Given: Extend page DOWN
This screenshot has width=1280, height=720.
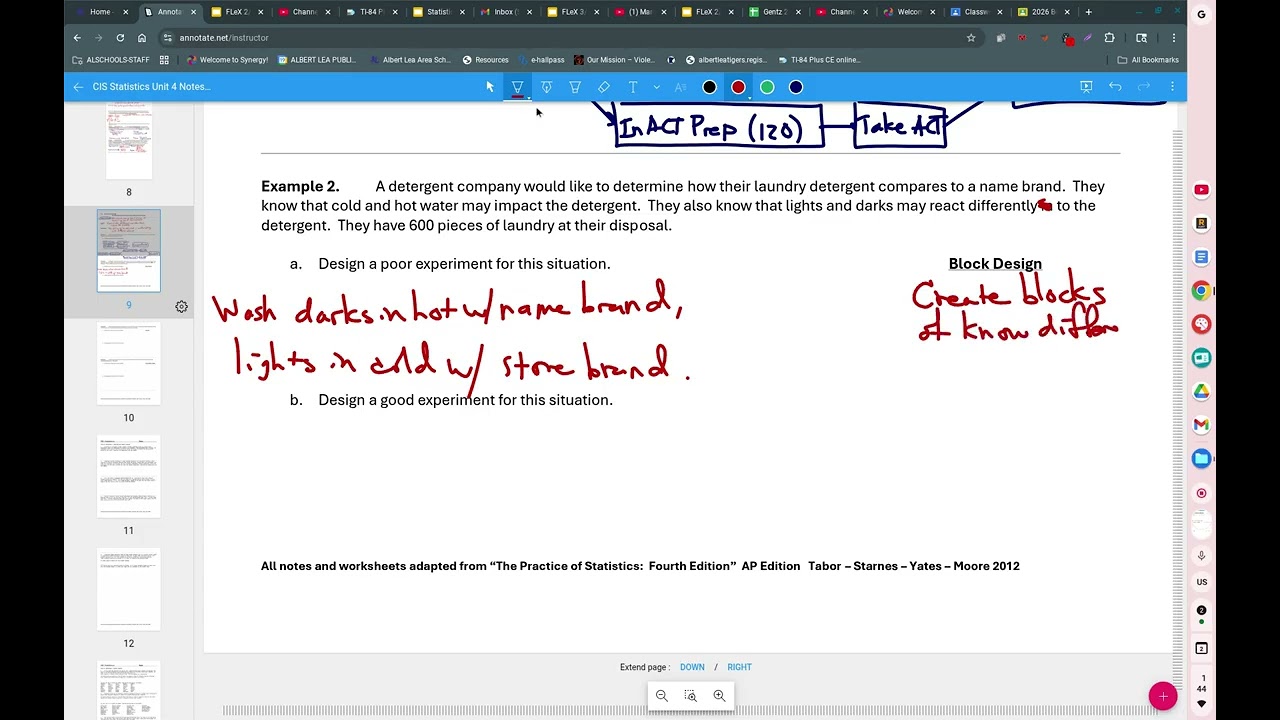Looking at the screenshot, I should pyautogui.click(x=692, y=667).
